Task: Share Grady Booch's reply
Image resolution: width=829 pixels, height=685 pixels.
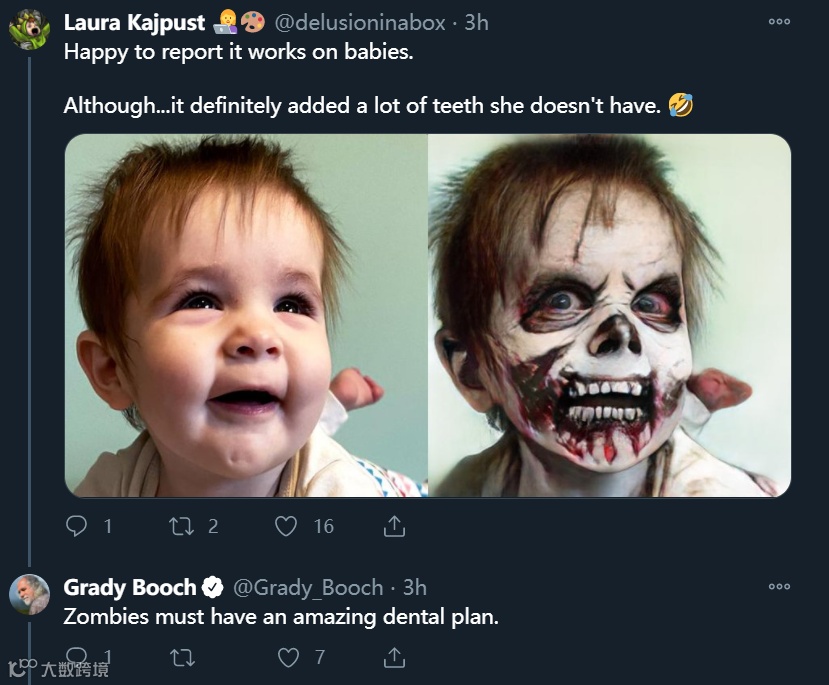Action: [x=394, y=657]
